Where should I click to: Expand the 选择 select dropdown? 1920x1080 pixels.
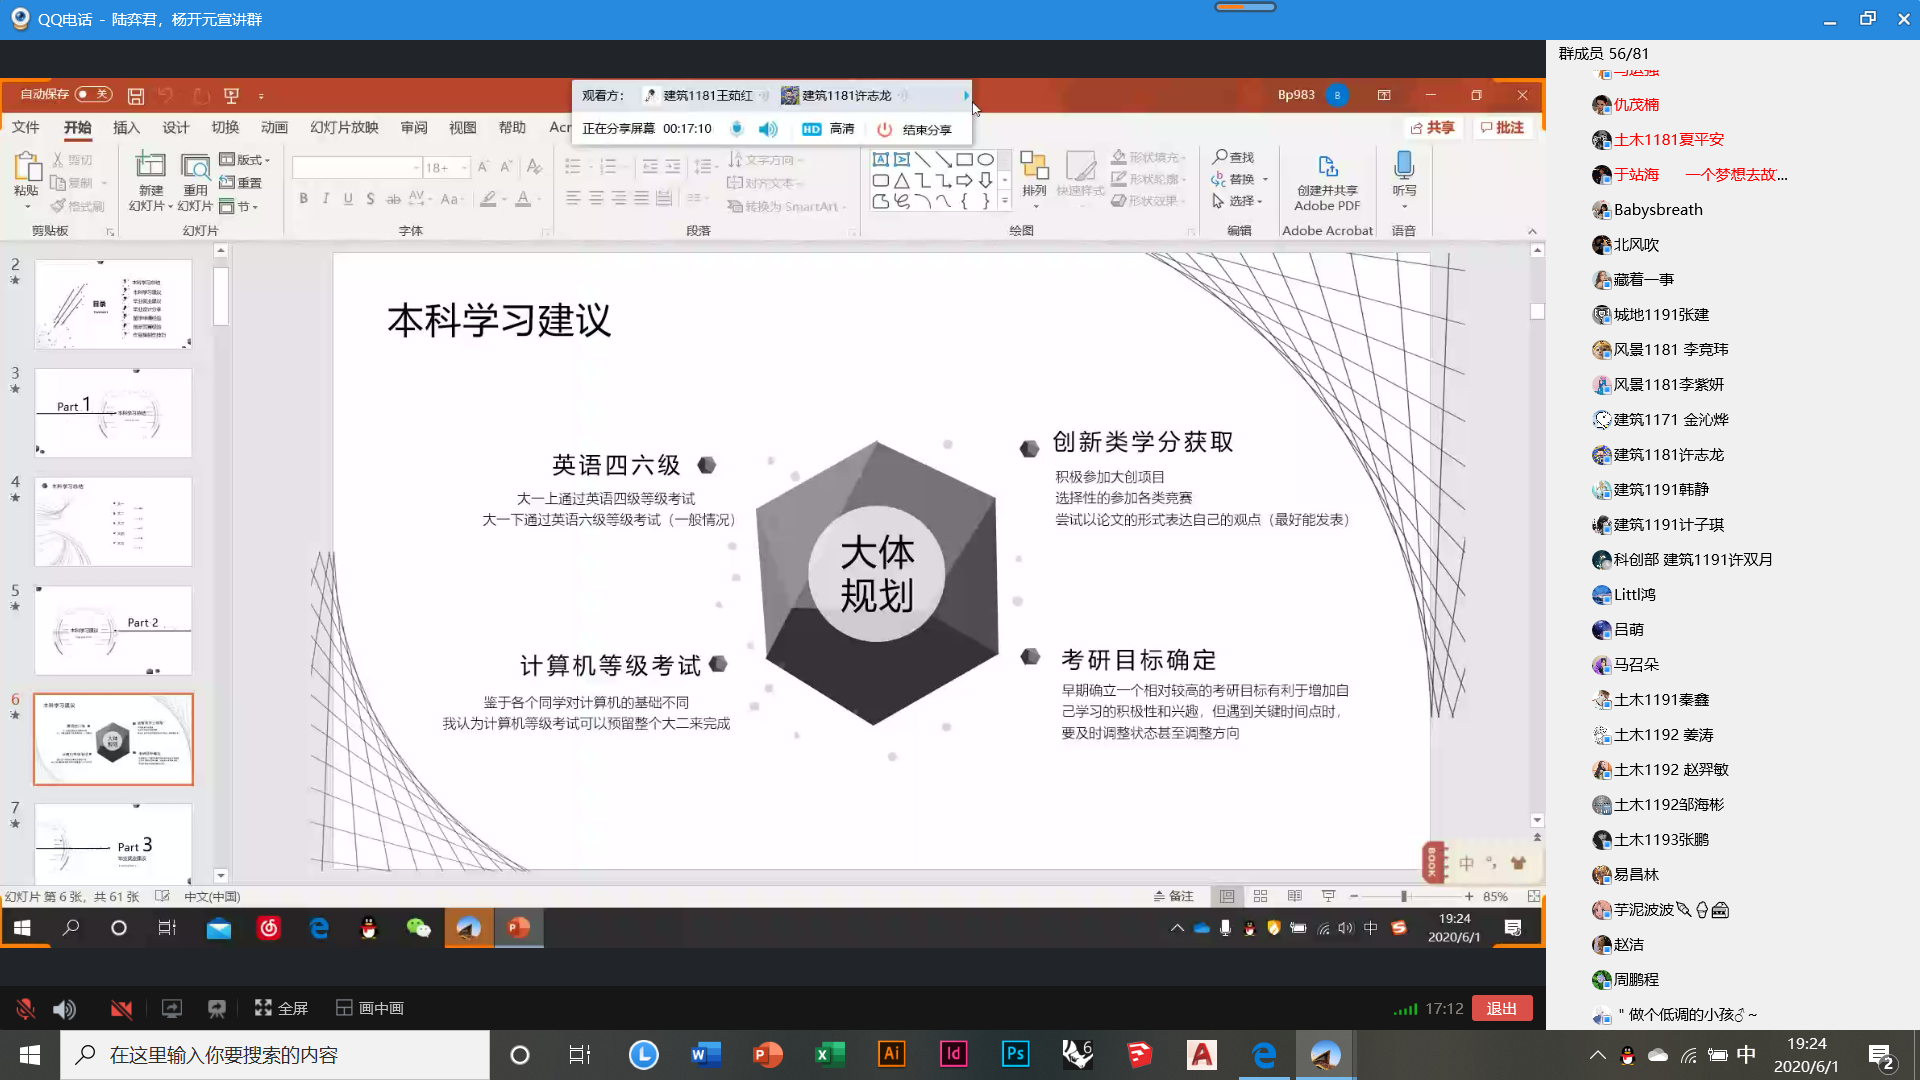tap(1240, 201)
